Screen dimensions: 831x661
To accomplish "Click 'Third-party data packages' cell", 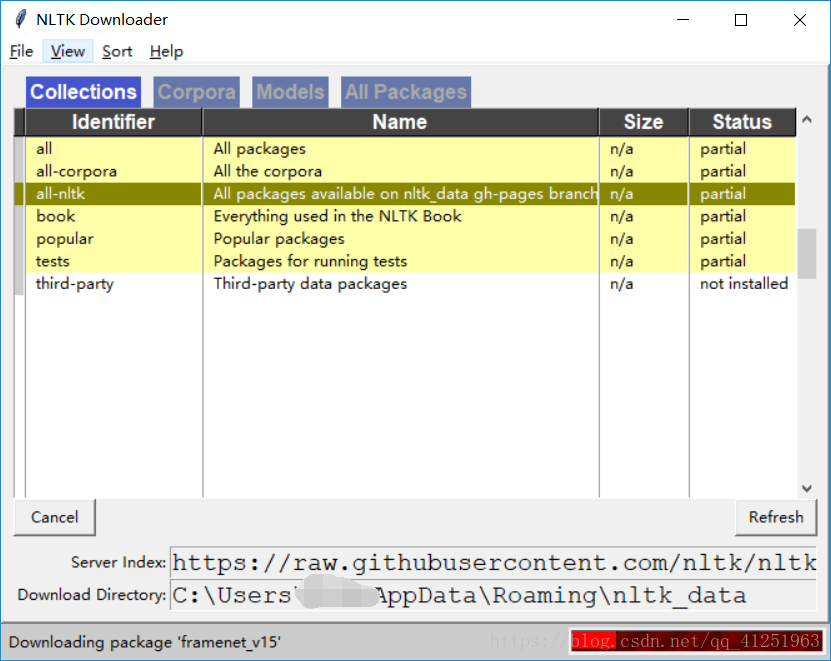I will tap(401, 284).
